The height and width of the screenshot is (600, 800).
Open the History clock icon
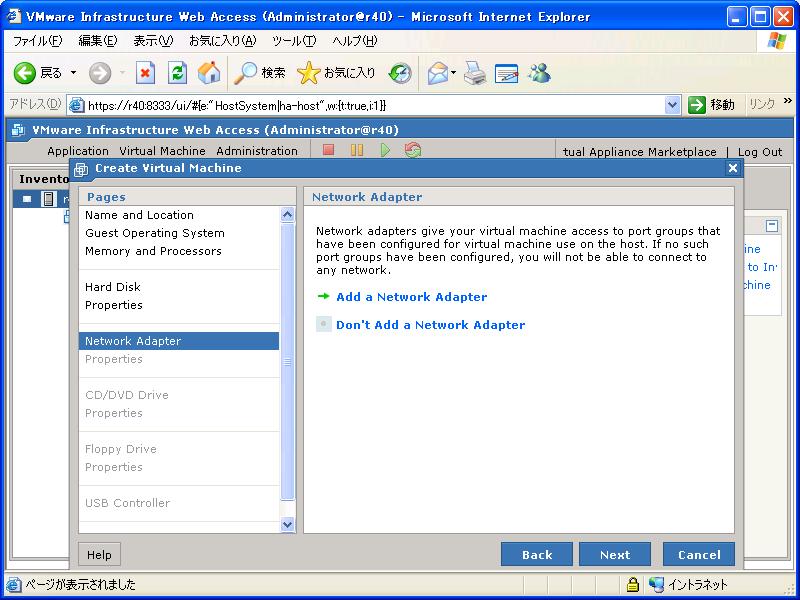pos(399,73)
